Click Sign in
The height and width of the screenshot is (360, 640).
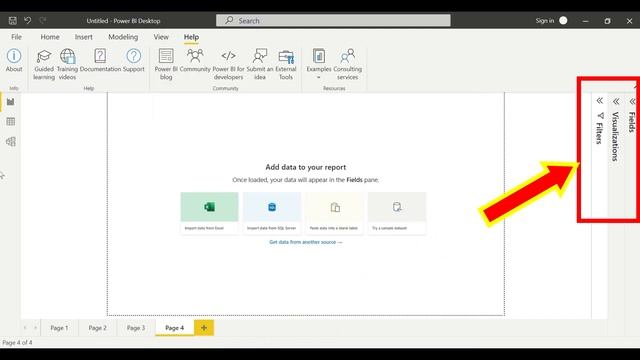pos(544,20)
